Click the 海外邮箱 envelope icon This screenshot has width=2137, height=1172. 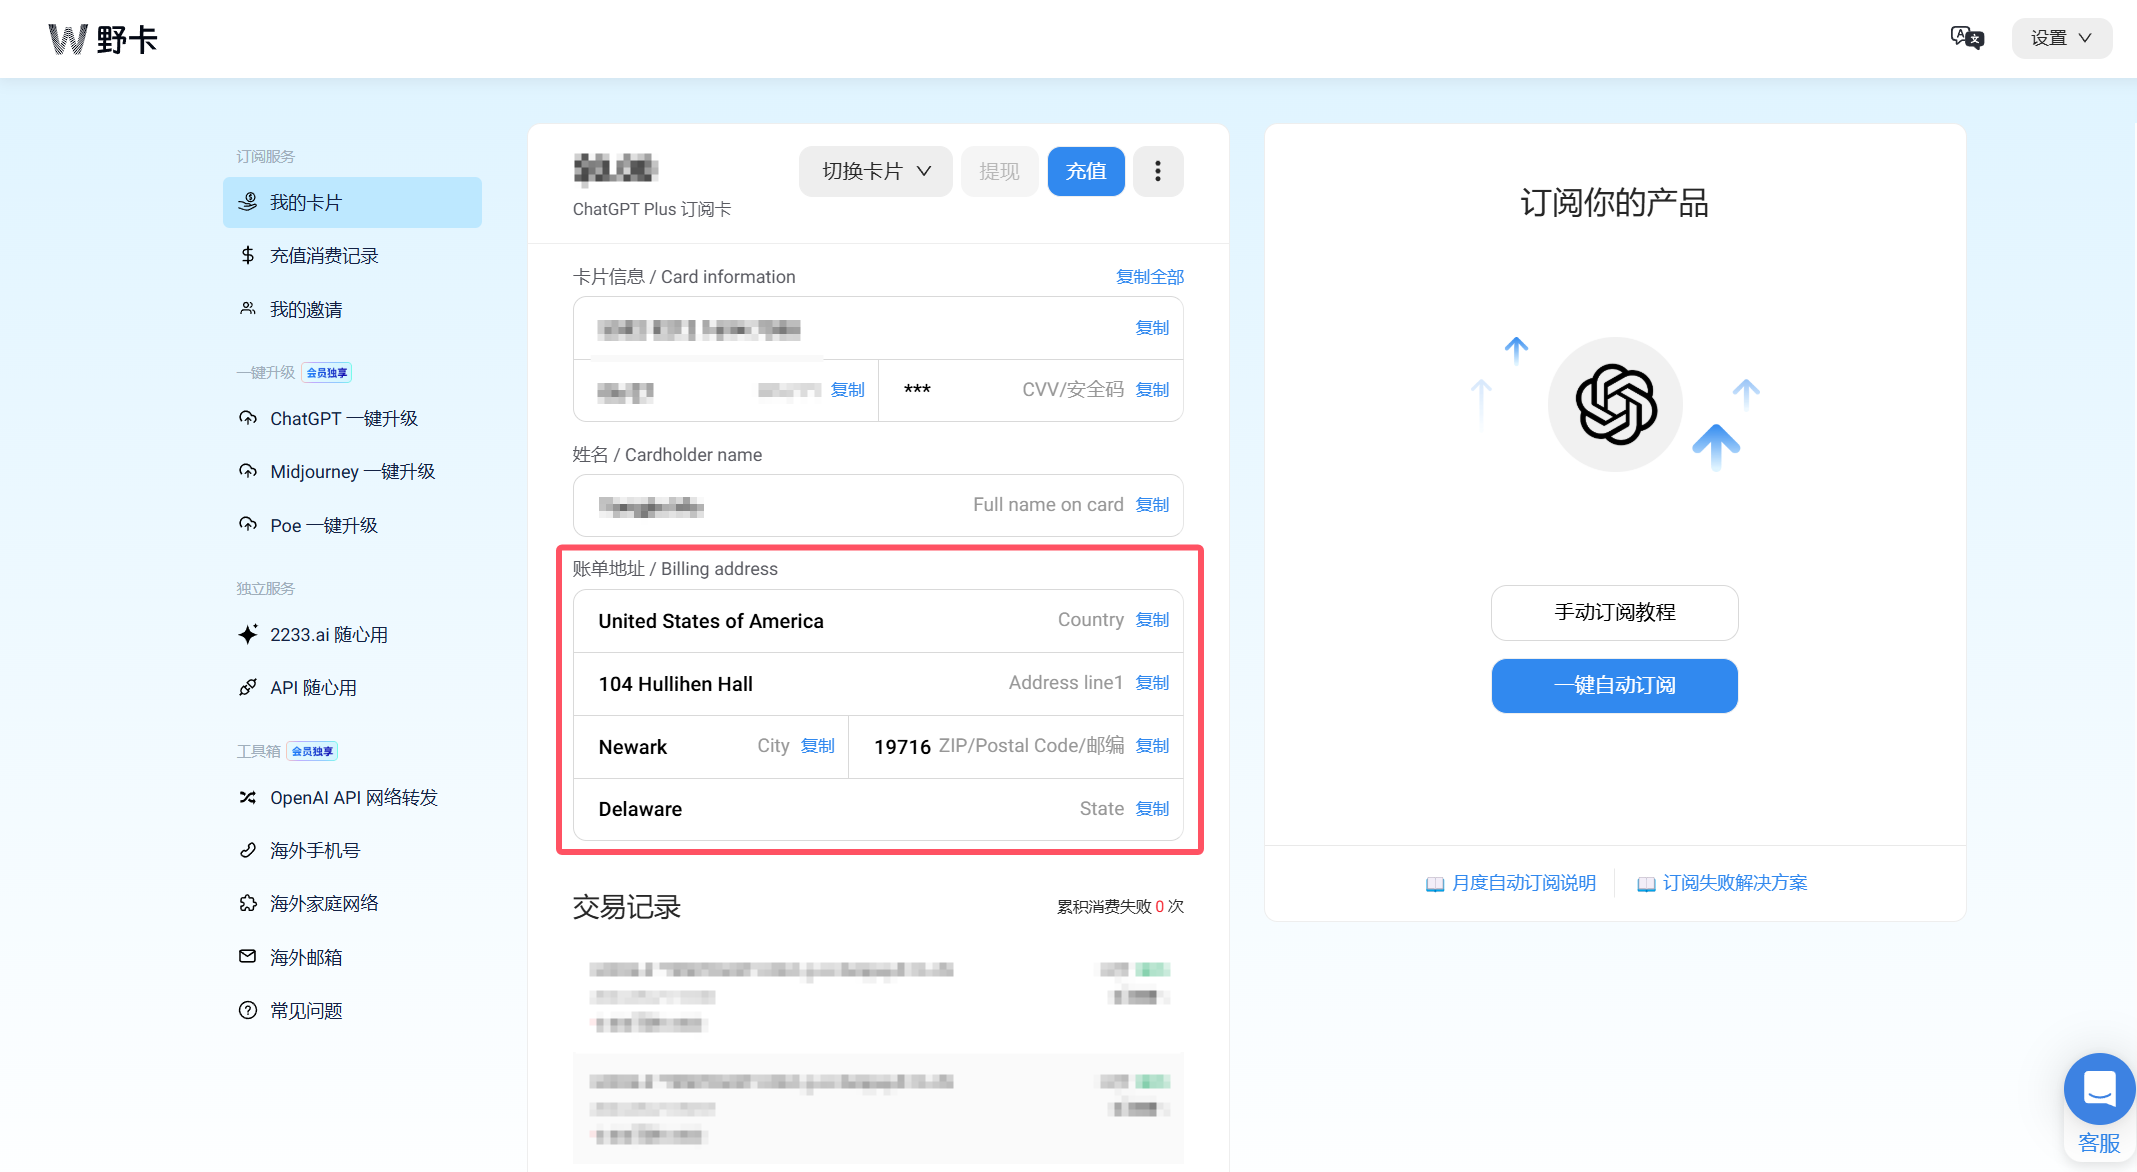tap(248, 956)
